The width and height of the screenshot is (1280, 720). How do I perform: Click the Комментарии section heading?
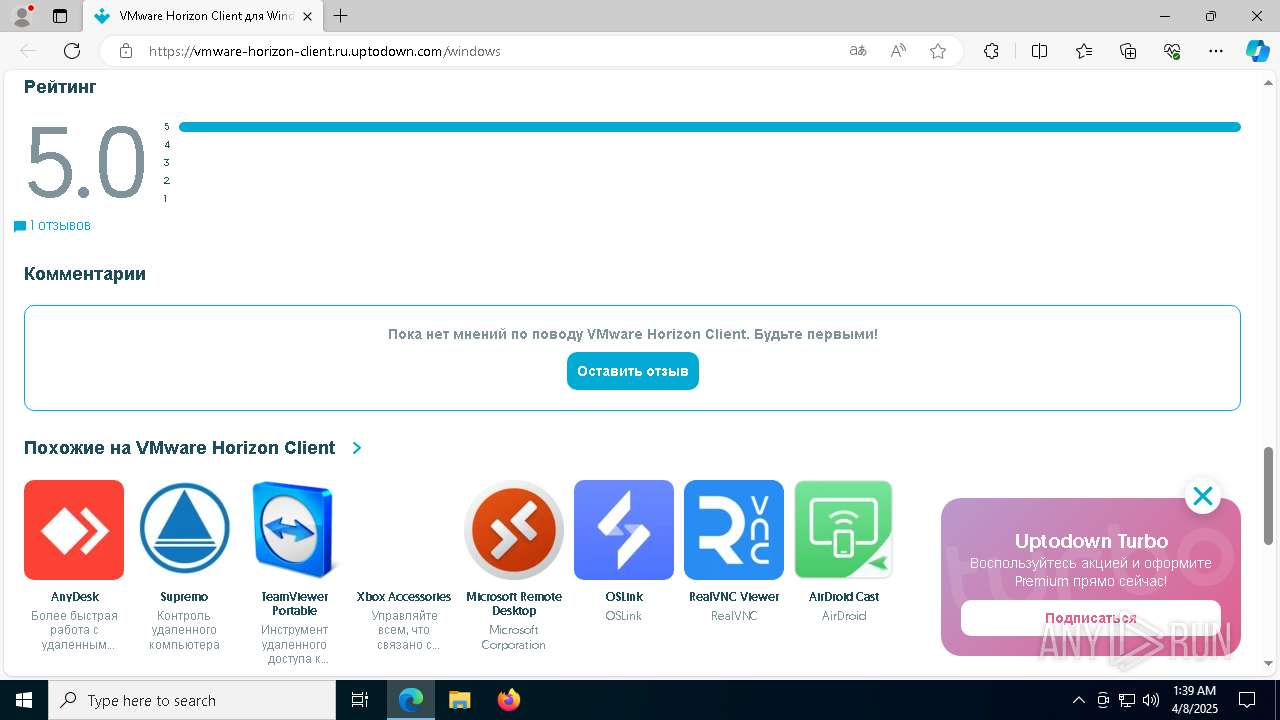85,274
